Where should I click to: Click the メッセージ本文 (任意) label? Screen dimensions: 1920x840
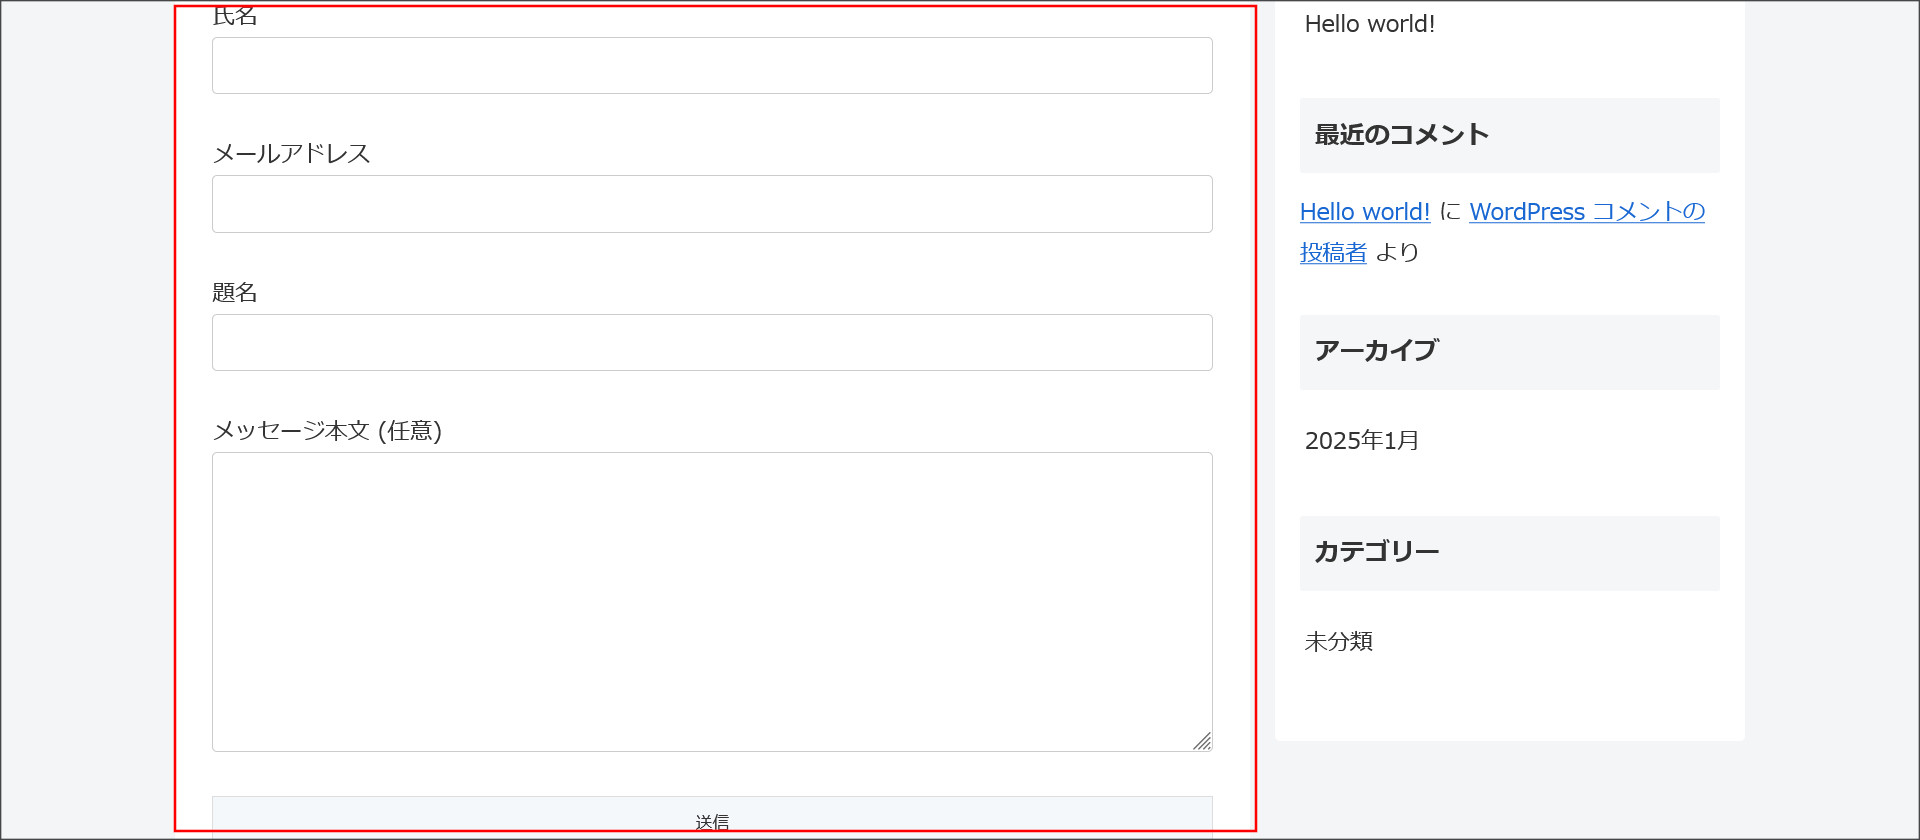click(327, 431)
